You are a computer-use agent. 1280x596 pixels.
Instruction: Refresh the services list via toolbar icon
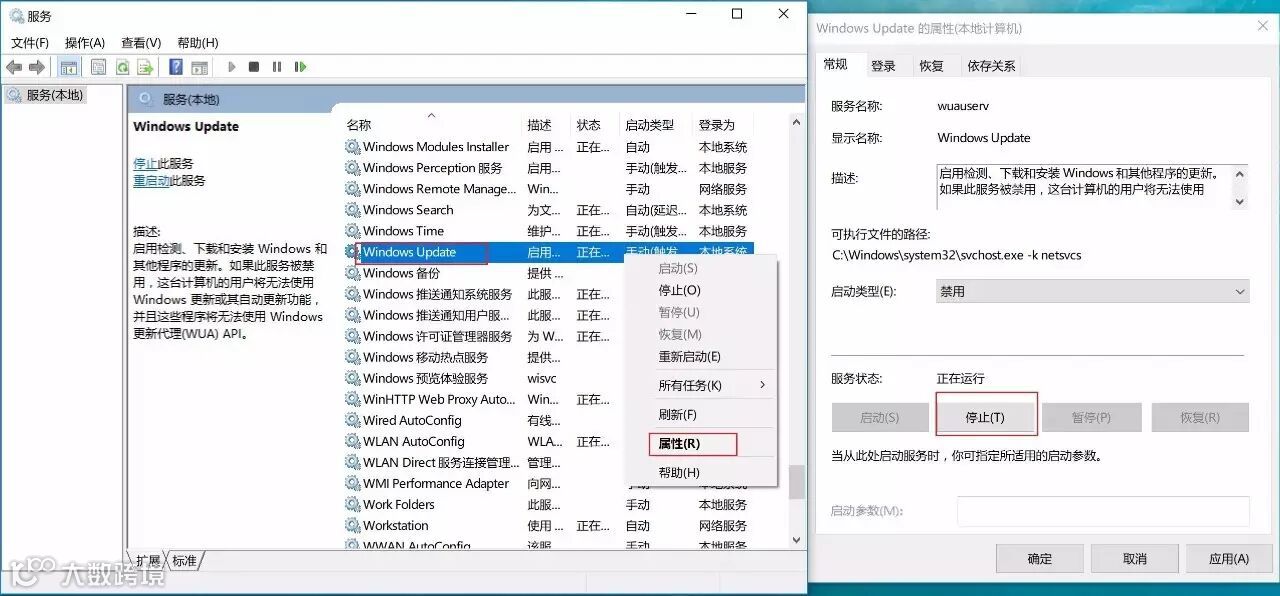(x=122, y=67)
